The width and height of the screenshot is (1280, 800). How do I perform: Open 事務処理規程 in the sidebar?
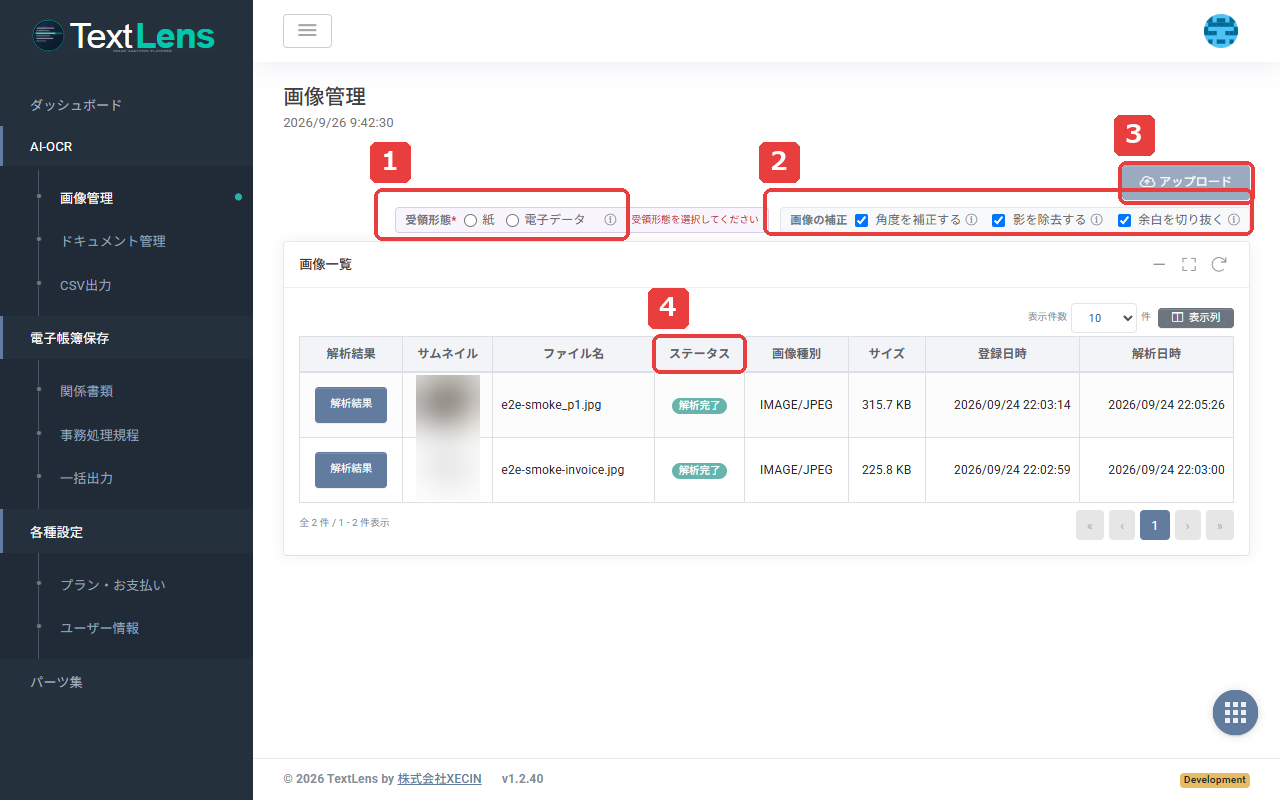coord(99,435)
